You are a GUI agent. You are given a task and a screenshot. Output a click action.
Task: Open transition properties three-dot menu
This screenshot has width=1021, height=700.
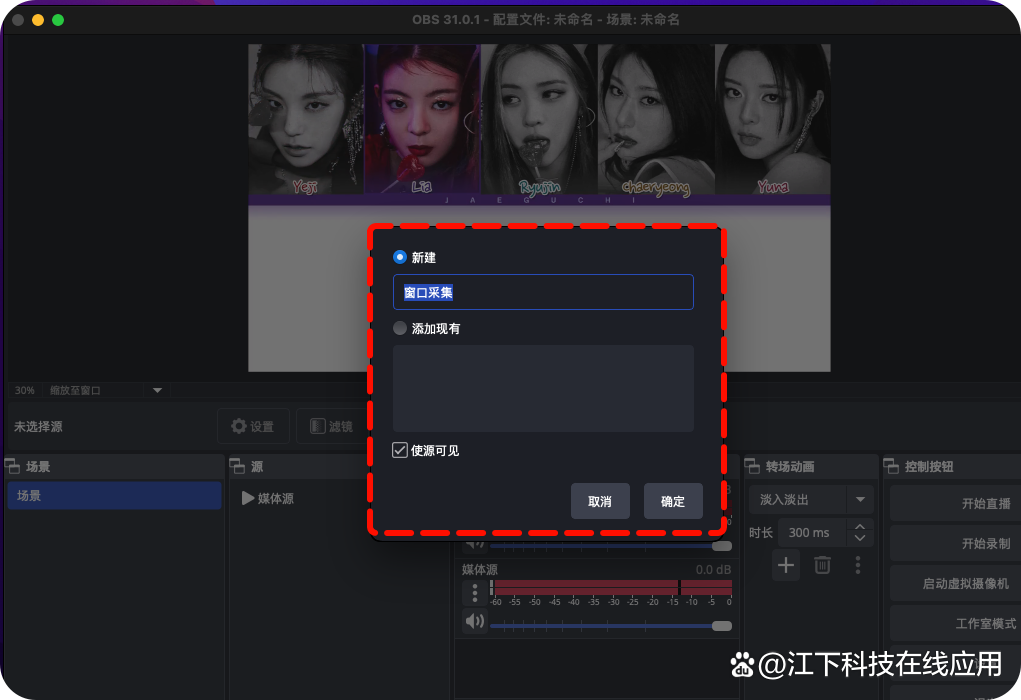point(857,565)
